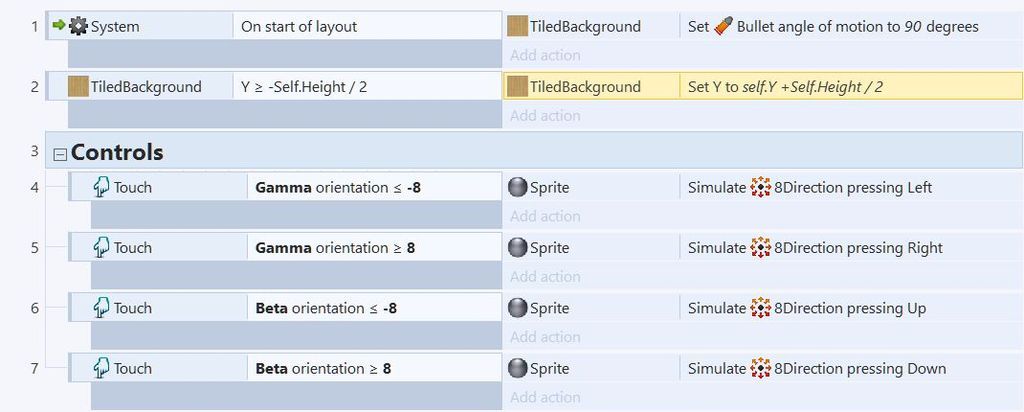1024x412 pixels.
Task: Click the green arrow trigger icon in event 1
Action: [59, 25]
